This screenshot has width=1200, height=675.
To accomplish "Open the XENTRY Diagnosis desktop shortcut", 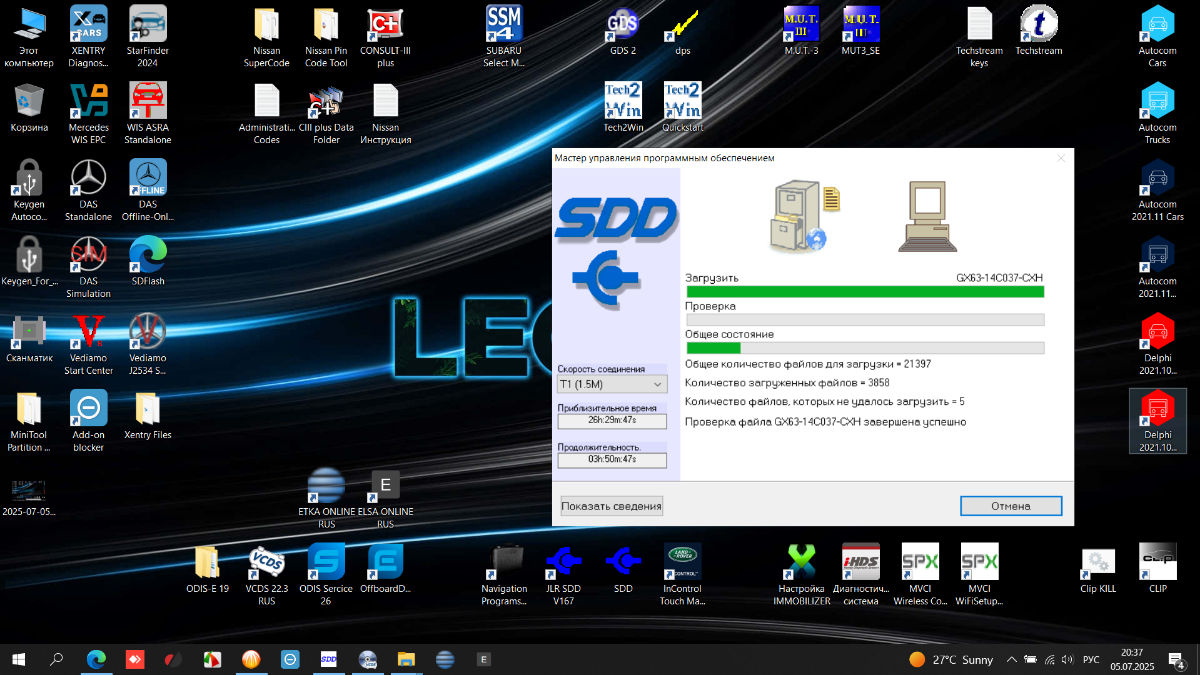I will pos(89,35).
